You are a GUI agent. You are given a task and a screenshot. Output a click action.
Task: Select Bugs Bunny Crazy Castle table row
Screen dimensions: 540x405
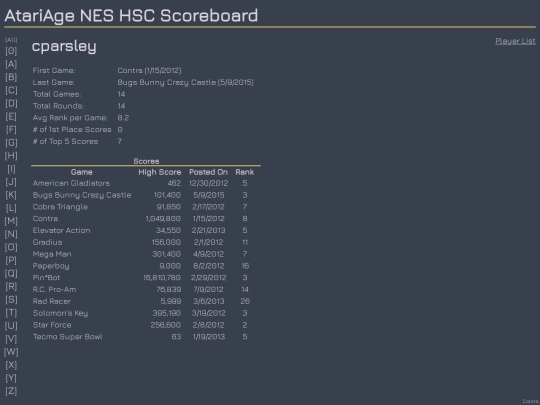pos(146,195)
